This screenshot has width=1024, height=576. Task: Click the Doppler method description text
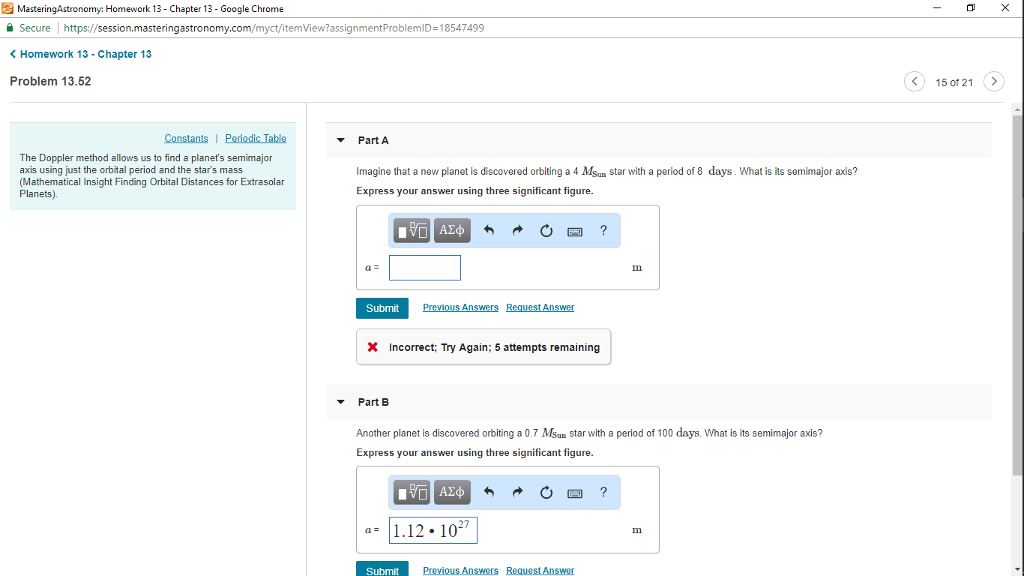[x=152, y=176]
